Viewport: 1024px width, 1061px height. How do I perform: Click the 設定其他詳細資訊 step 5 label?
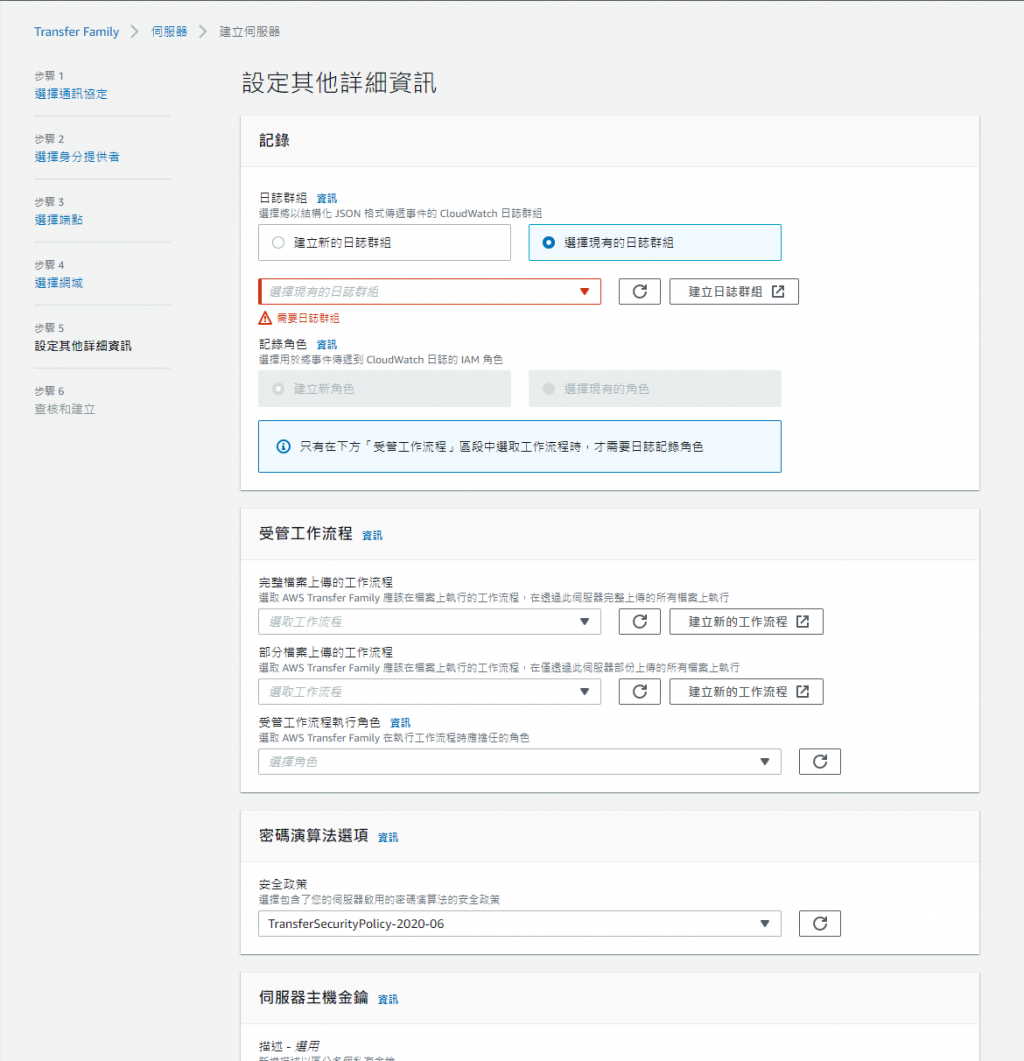pos(83,346)
